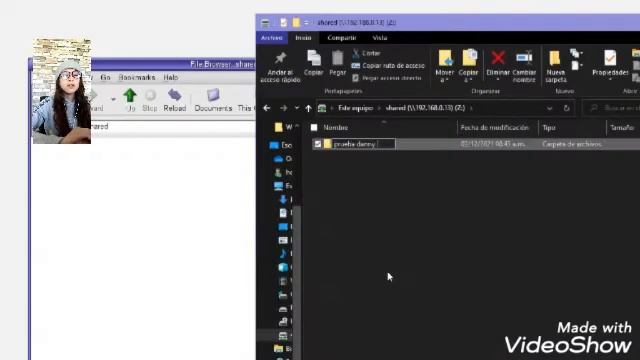Image resolution: width=640 pixels, height=360 pixels.
Task: Open Help menu in File Browser
Action: (171, 77)
